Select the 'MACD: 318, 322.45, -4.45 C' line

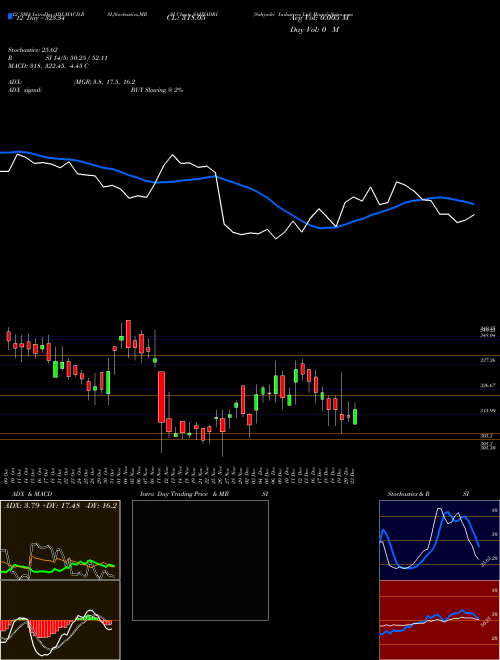click(48, 66)
